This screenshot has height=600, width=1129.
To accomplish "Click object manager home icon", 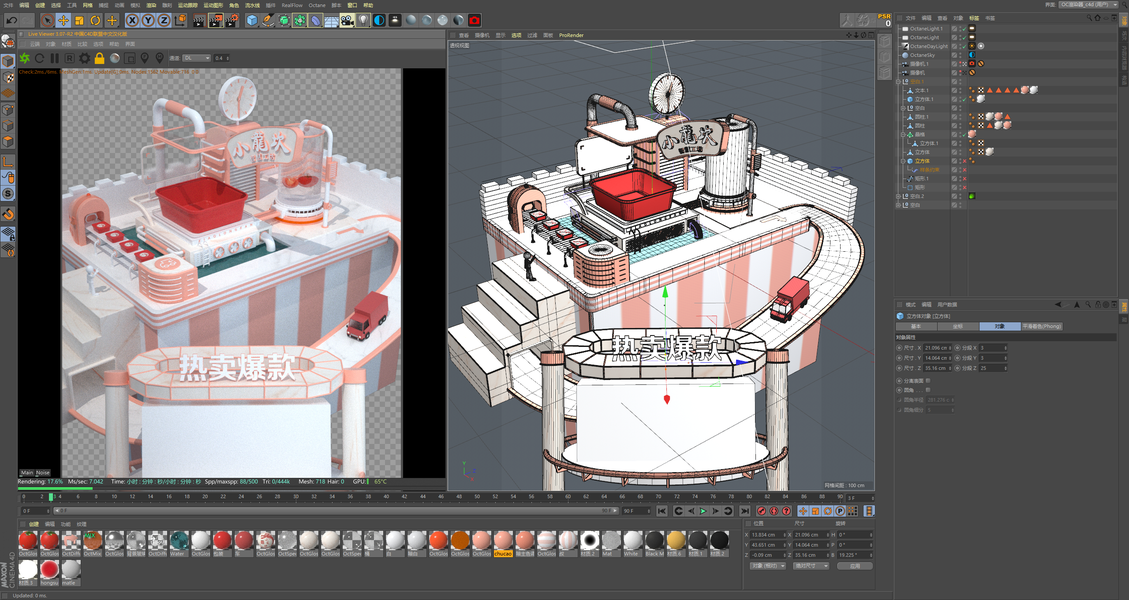I will (x=1099, y=17).
